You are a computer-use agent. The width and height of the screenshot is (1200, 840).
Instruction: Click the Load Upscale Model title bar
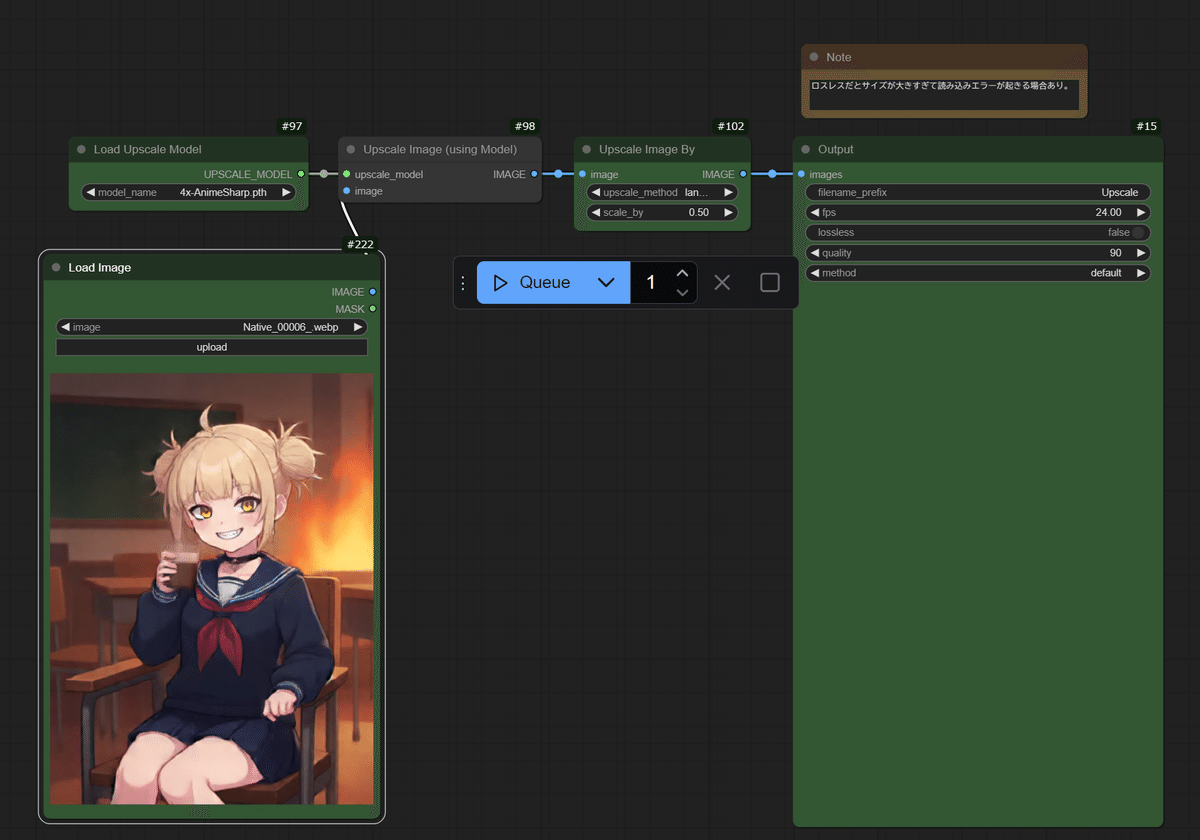click(188, 150)
